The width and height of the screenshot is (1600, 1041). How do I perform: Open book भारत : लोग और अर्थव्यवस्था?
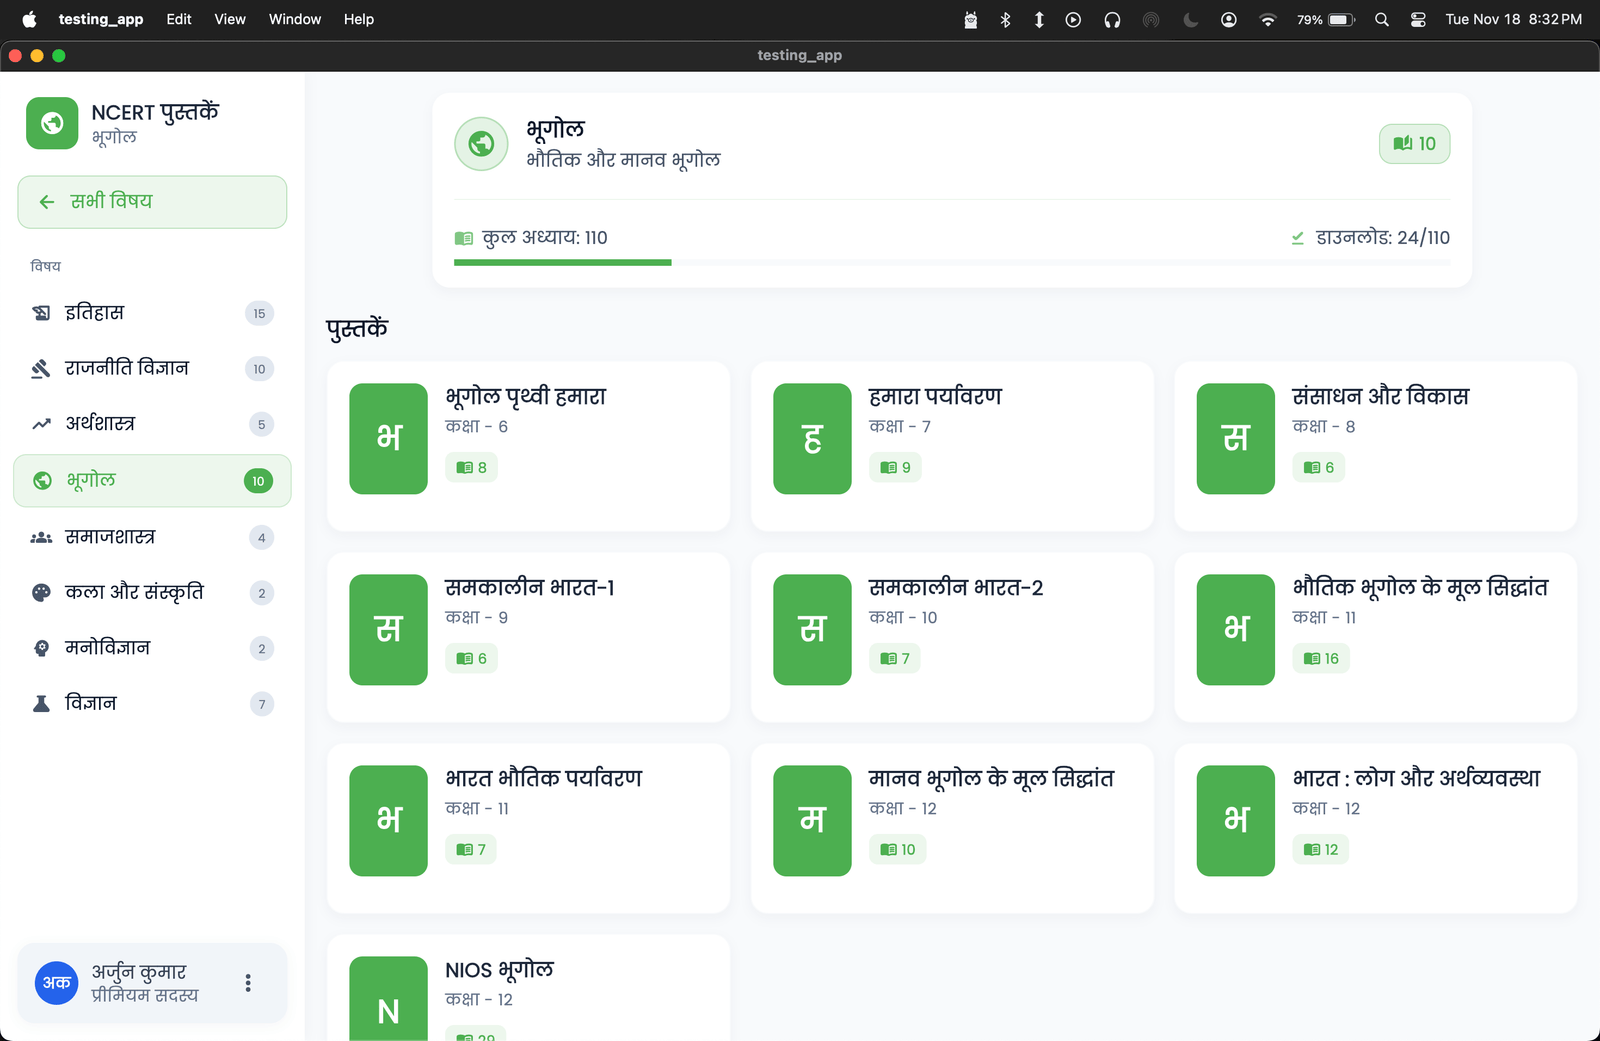(x=1376, y=828)
